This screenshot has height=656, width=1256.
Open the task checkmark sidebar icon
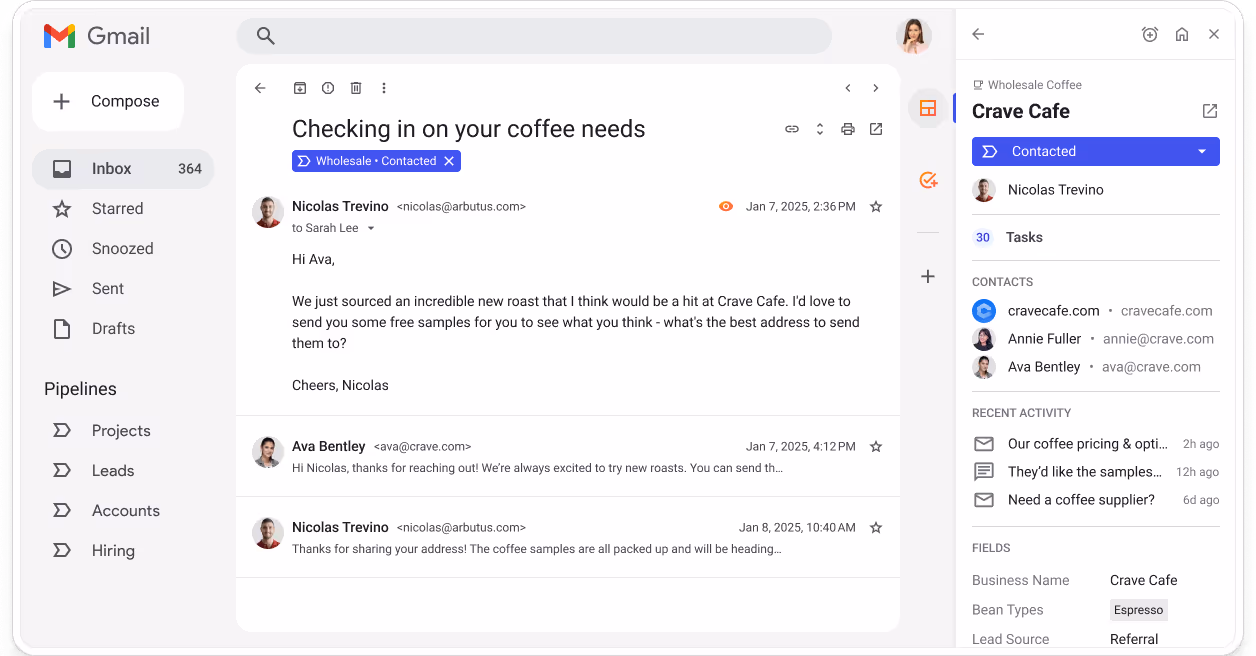pyautogui.click(x=928, y=180)
